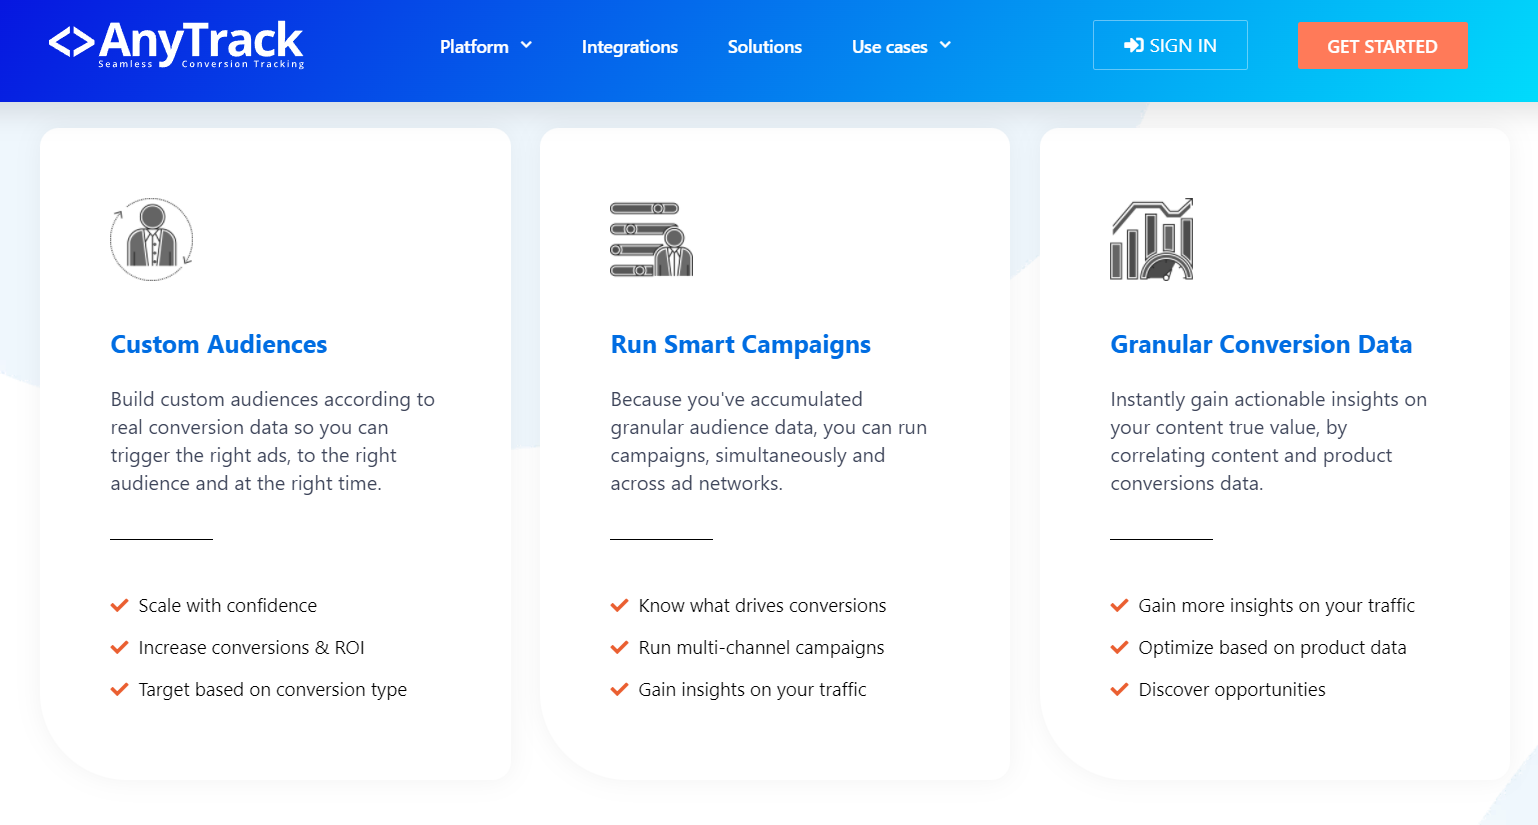This screenshot has width=1538, height=825.
Task: Click the 'Instantly gain actionable insights' paragraph
Action: 1269,441
